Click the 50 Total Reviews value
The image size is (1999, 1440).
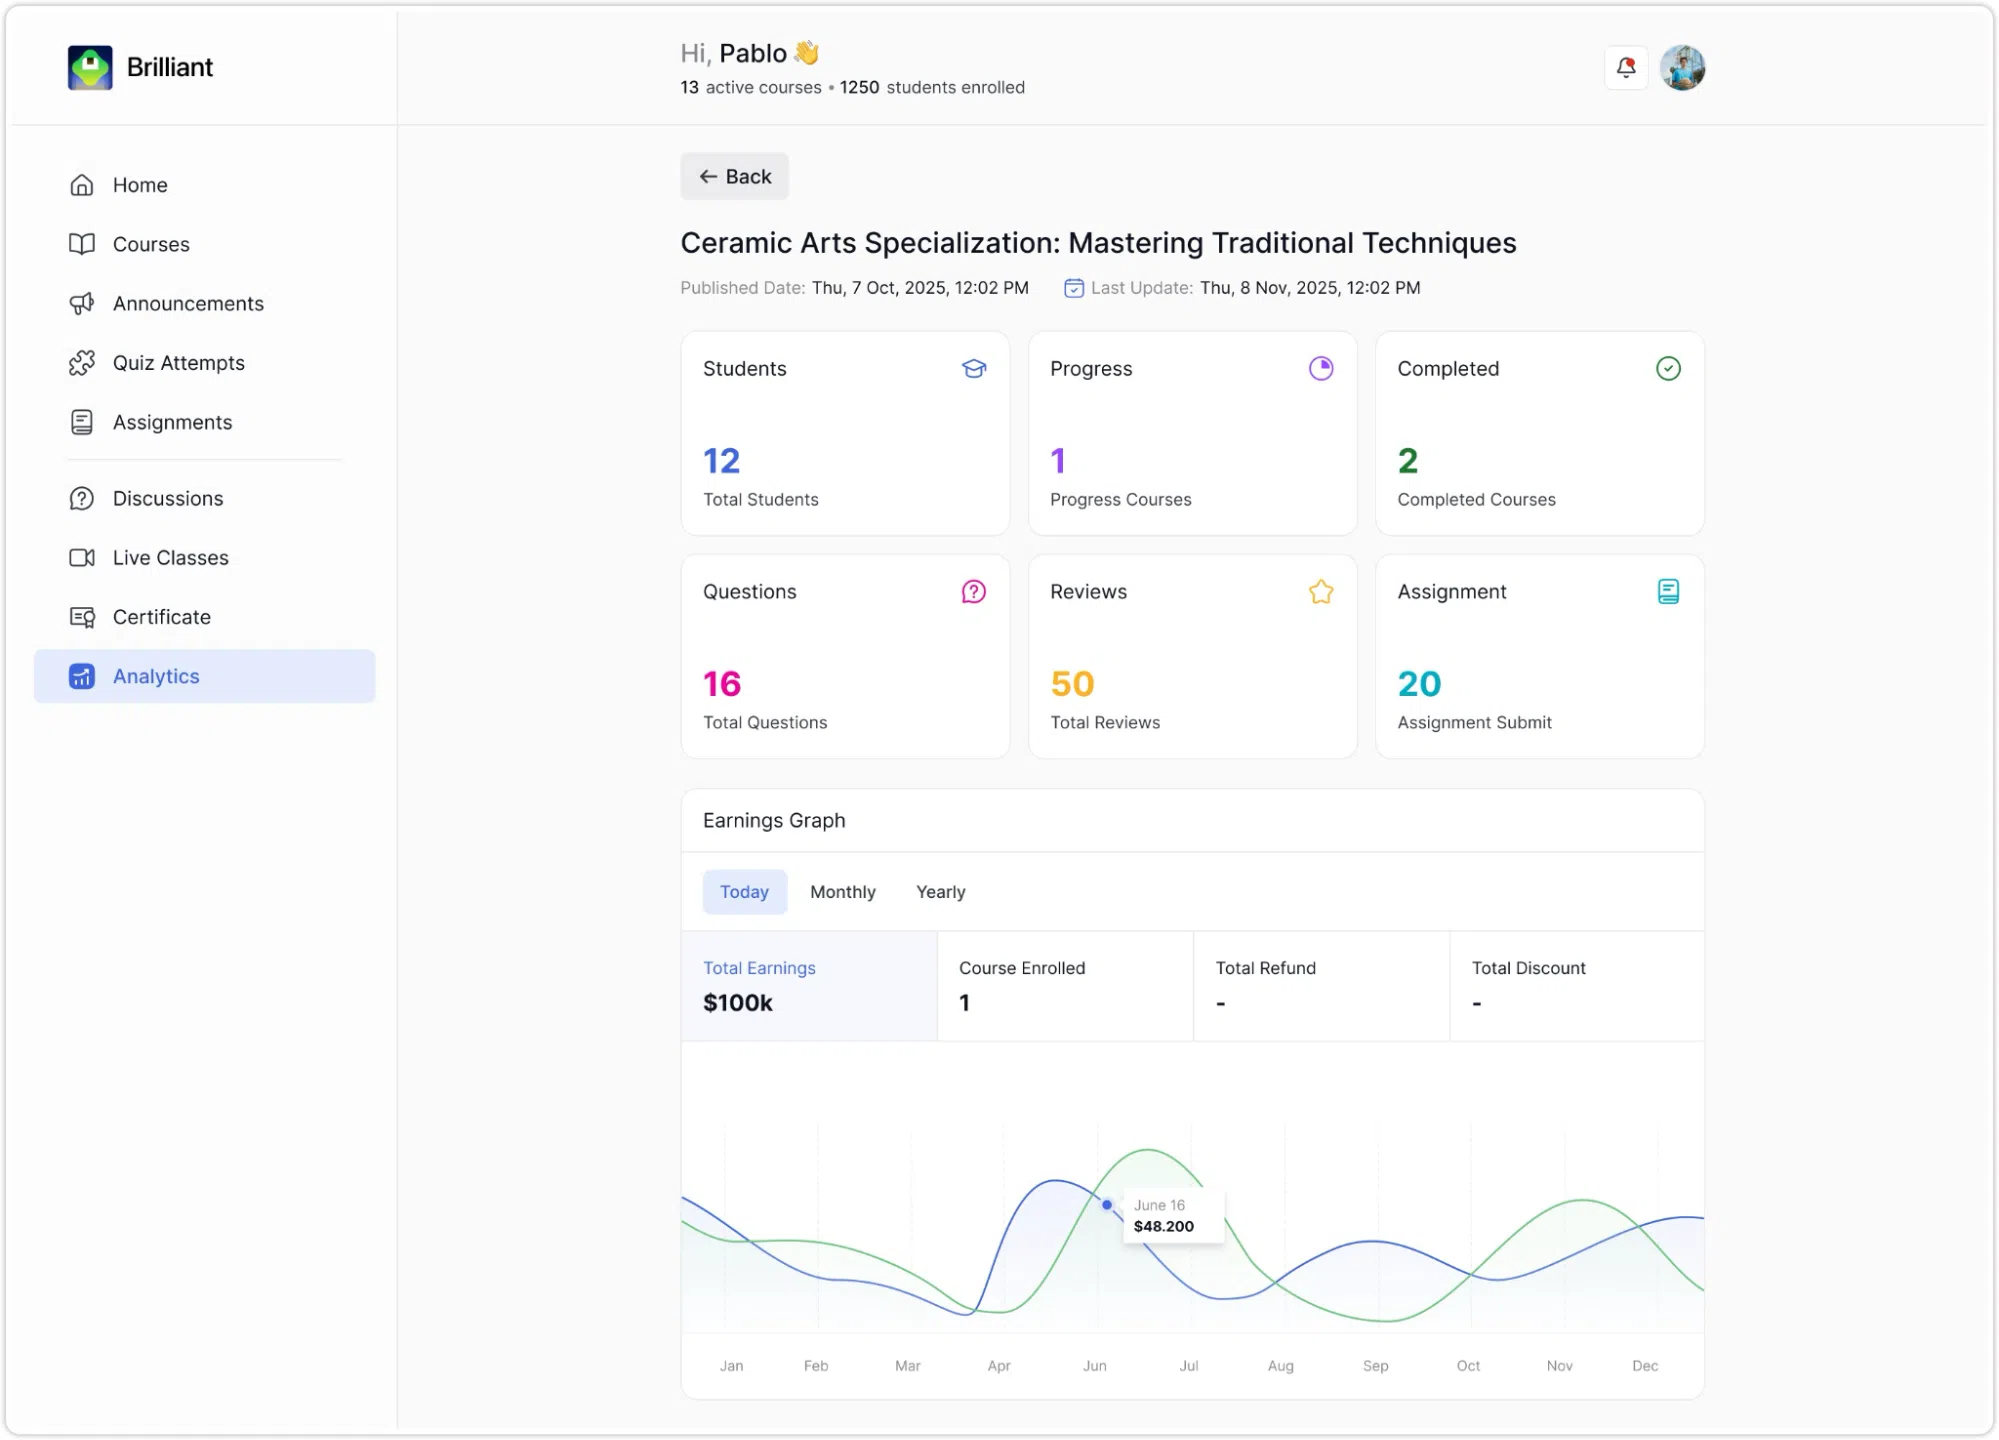(x=1072, y=684)
